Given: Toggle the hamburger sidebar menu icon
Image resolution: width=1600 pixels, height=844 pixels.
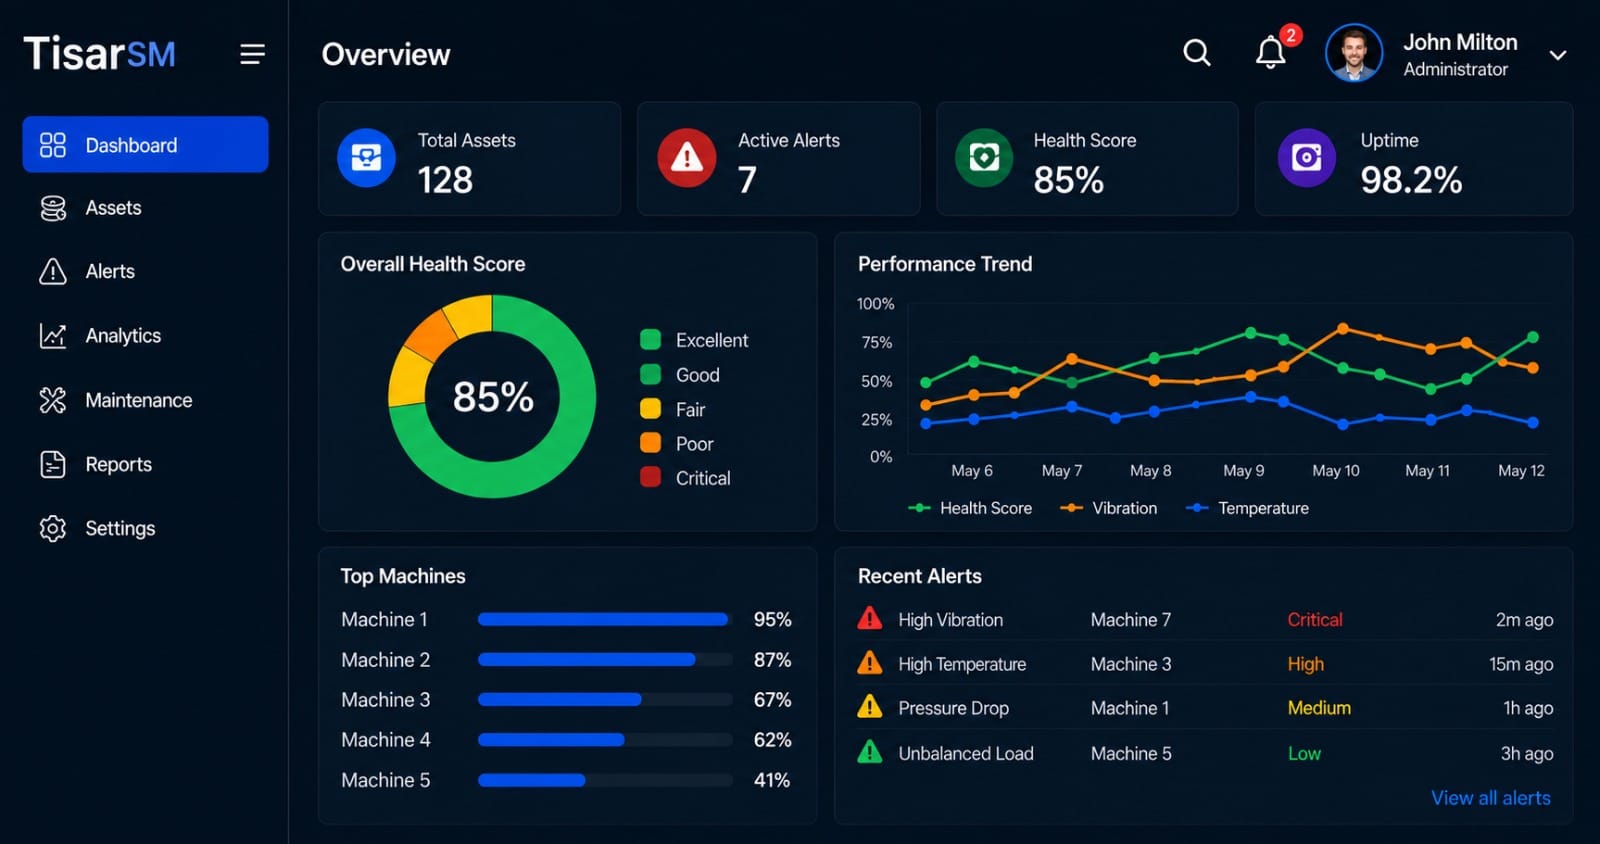Looking at the screenshot, I should (252, 54).
